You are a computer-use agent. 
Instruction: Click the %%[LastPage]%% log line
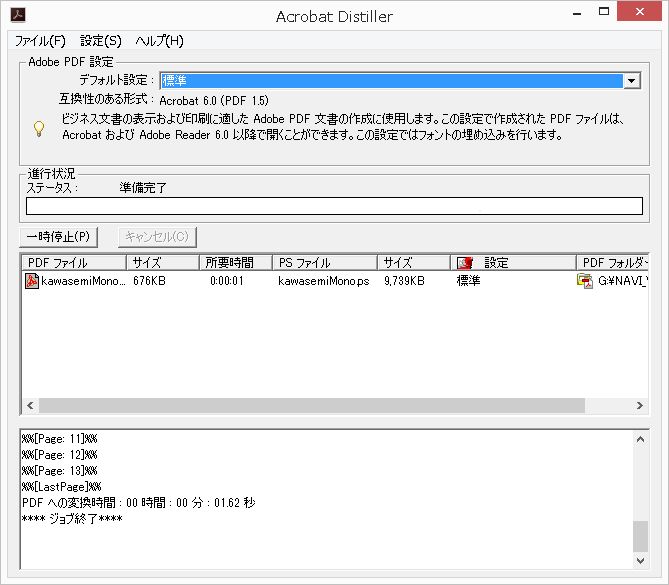click(x=61, y=486)
